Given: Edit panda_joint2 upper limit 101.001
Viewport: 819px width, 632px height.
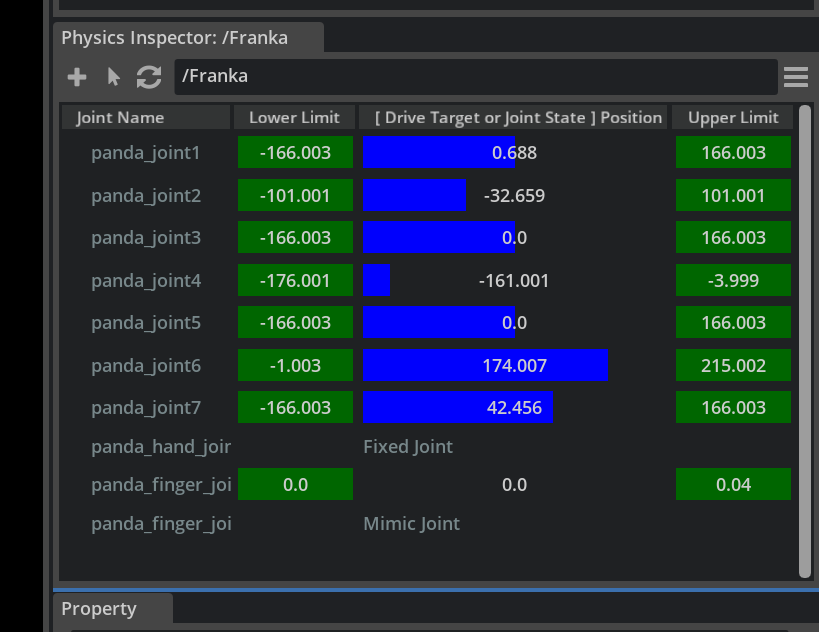Looking at the screenshot, I should 733,195.
